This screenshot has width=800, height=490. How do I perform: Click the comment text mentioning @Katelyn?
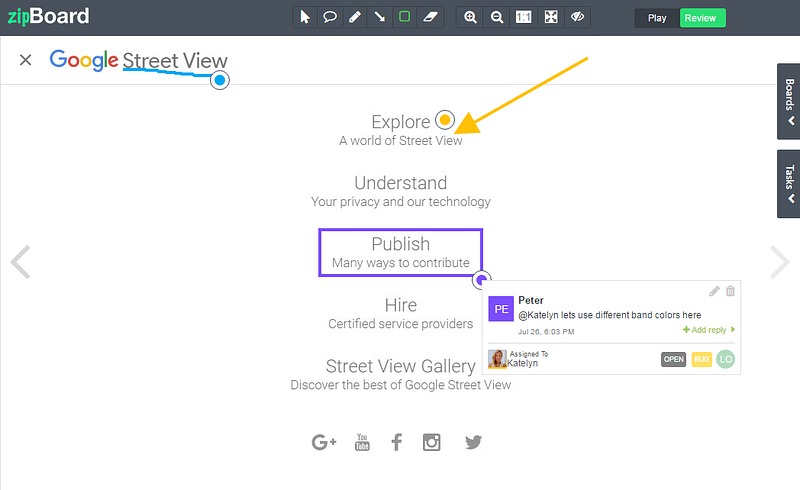(x=610, y=315)
